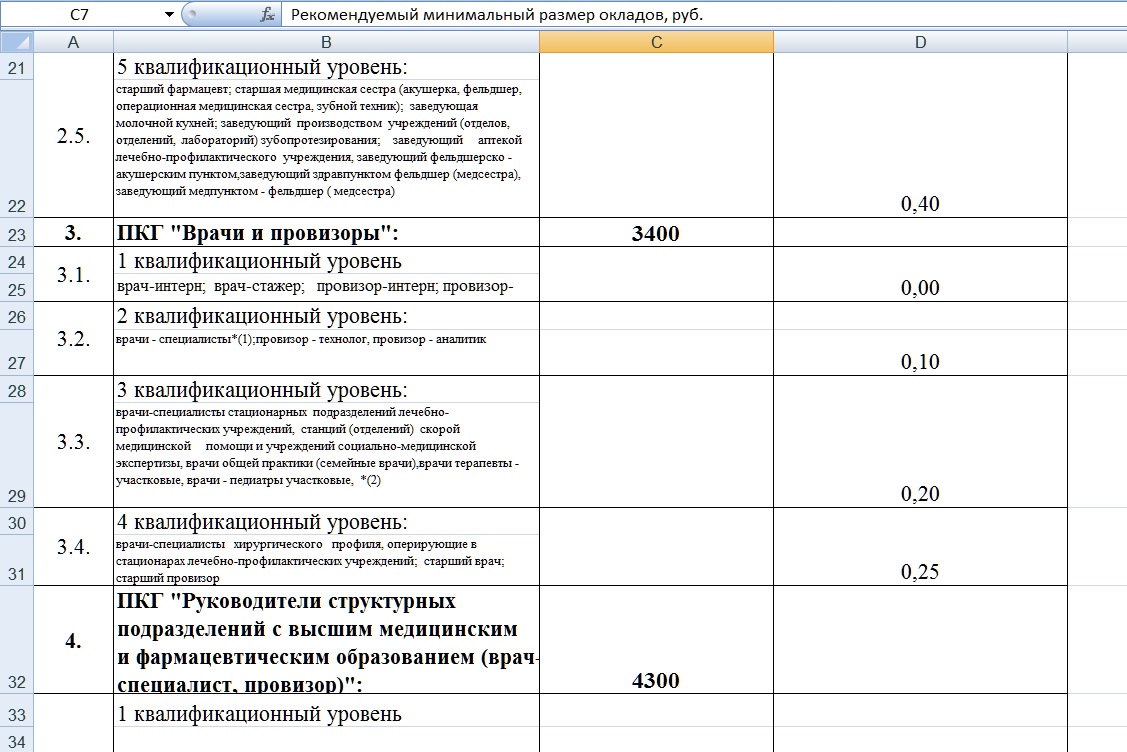Viewport: 1127px width, 752px height.
Task: Click the value 3400 in column C
Action: pos(656,233)
